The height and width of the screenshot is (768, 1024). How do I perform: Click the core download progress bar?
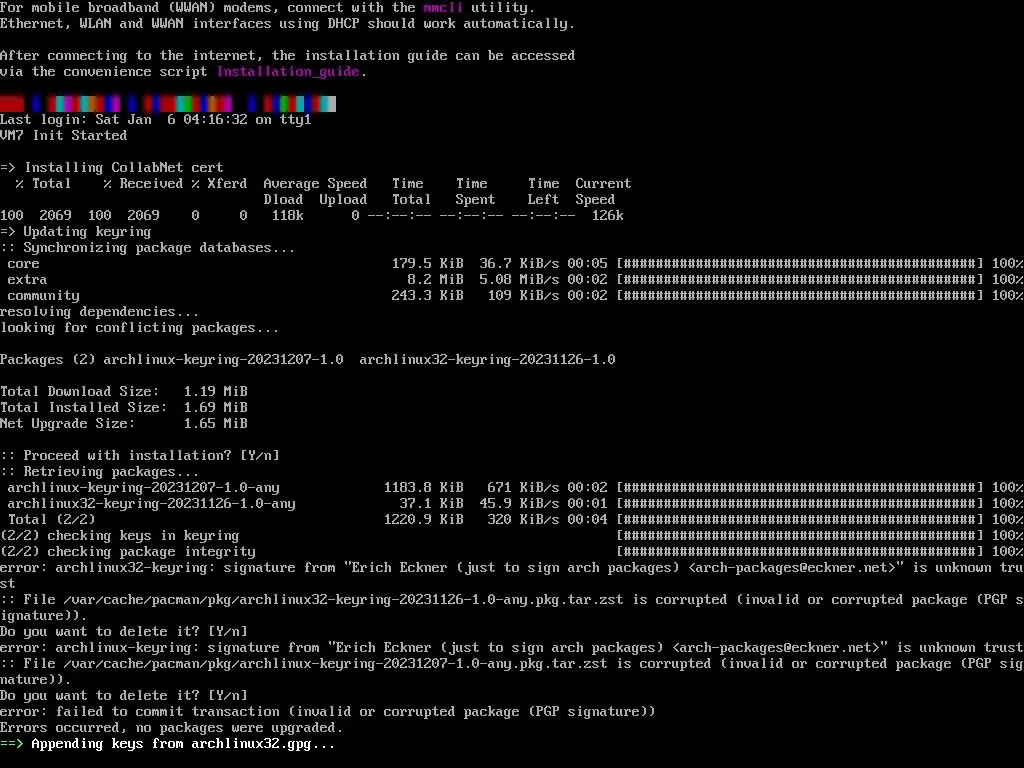pyautogui.click(x=800, y=264)
